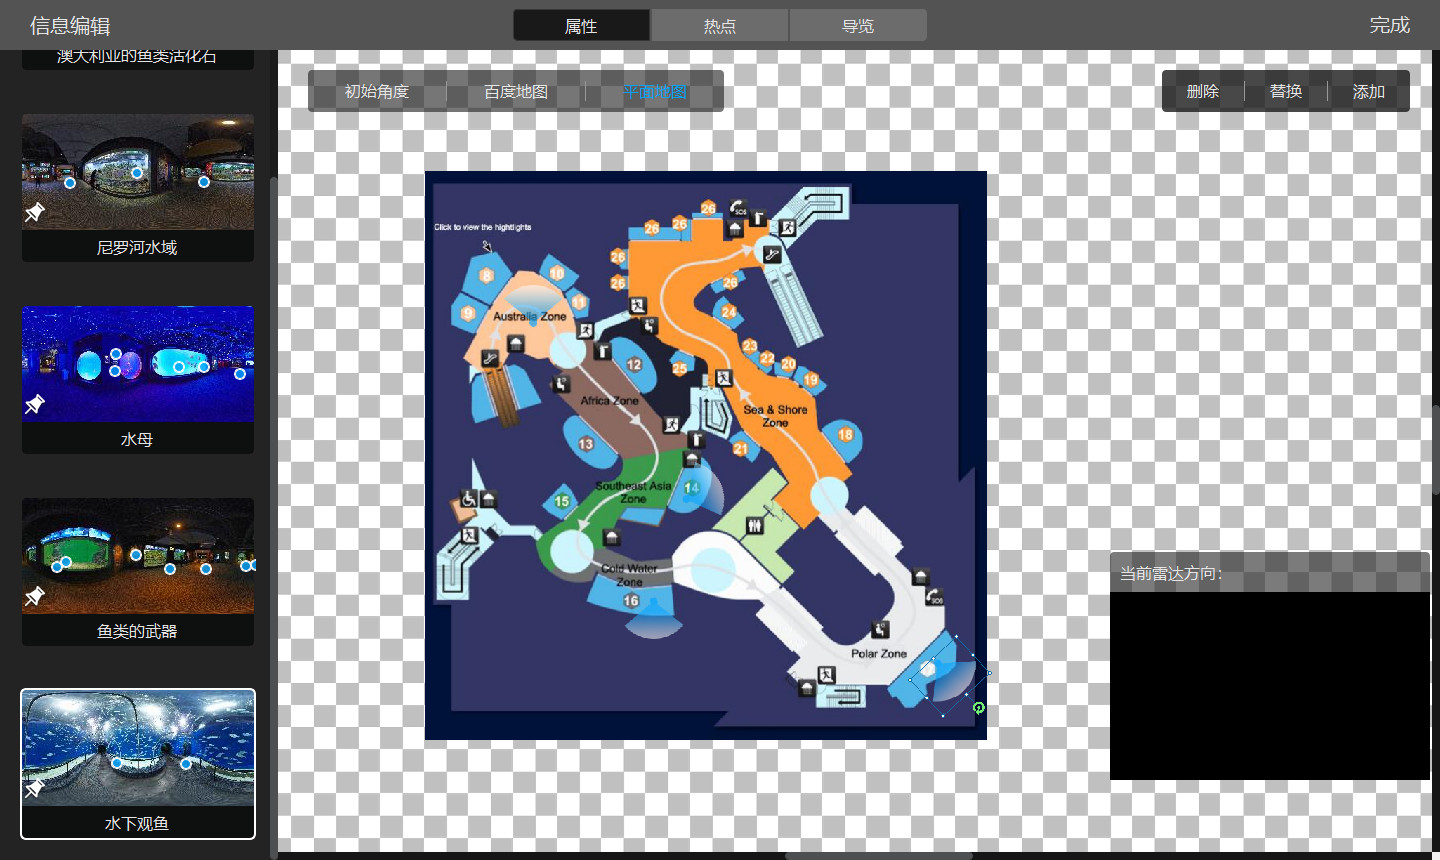Click the 添加 button
The width and height of the screenshot is (1440, 860).
(1368, 92)
